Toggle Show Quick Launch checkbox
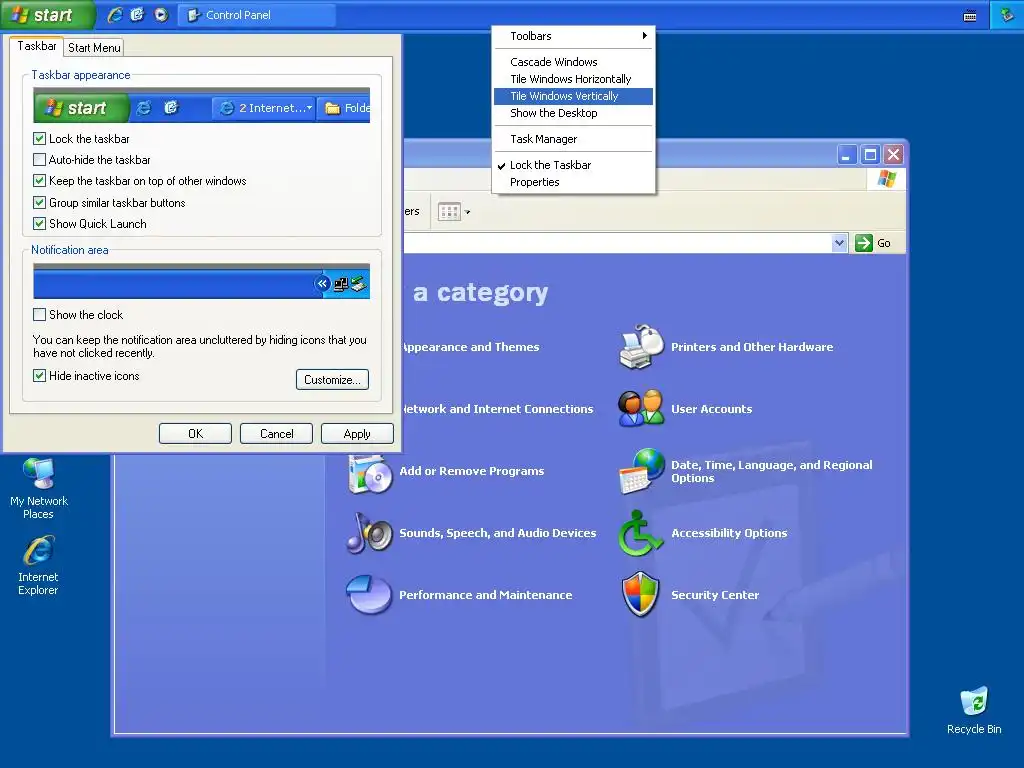The width and height of the screenshot is (1024, 768). [x=39, y=223]
